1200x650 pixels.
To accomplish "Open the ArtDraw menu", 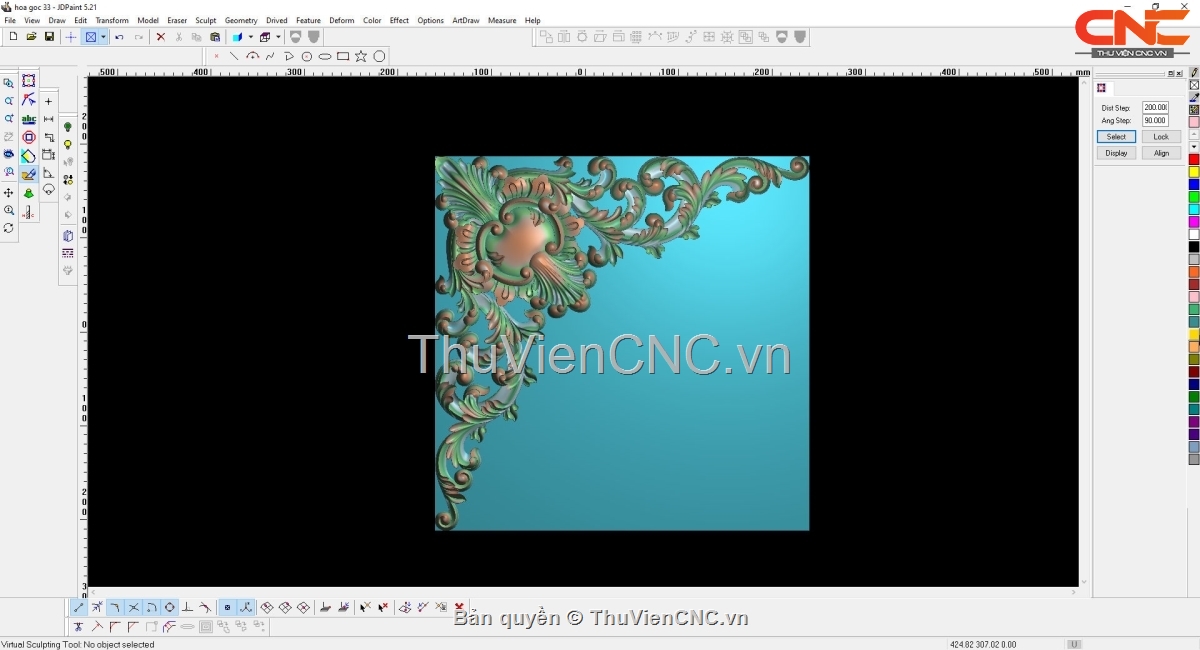I will (x=465, y=20).
